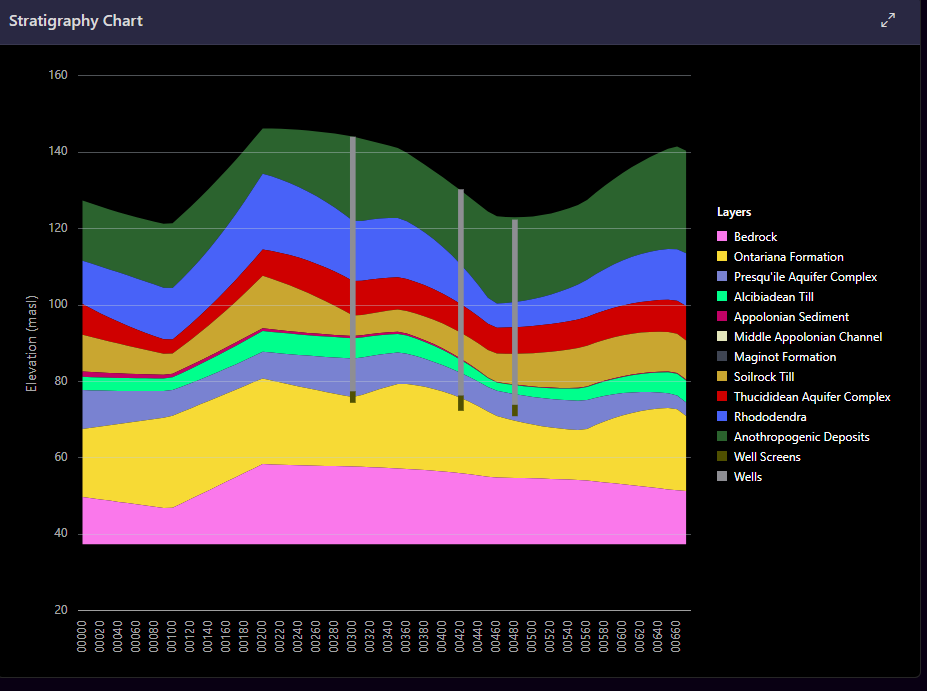Toggle the Presqu'ile Aquifer Complex label

(x=805, y=277)
